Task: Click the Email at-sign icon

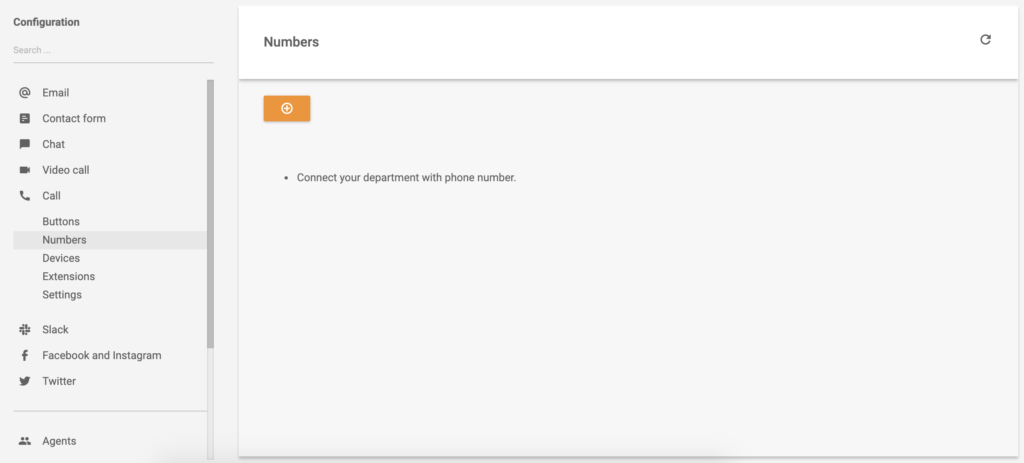Action: tap(25, 93)
